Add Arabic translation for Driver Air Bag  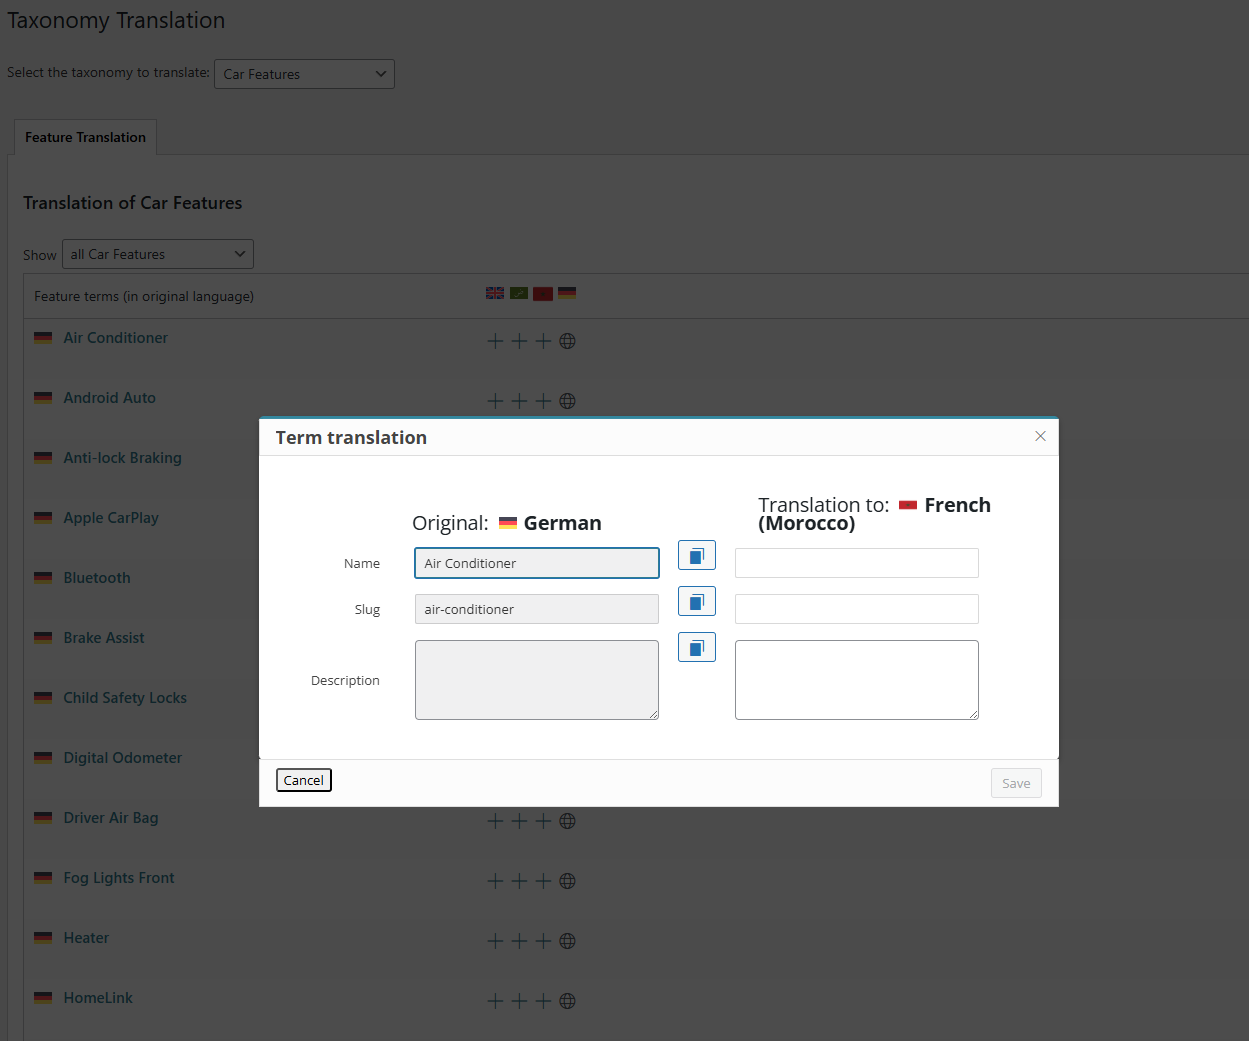click(x=519, y=821)
